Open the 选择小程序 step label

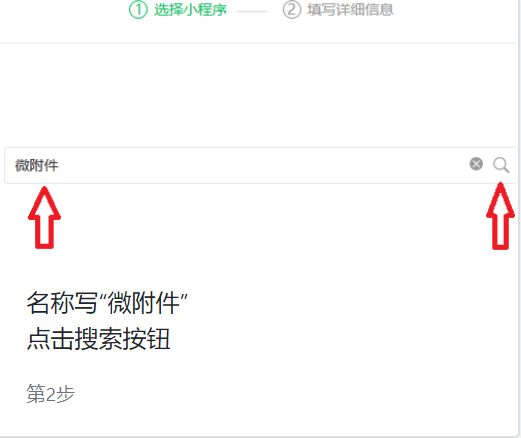click(x=190, y=10)
